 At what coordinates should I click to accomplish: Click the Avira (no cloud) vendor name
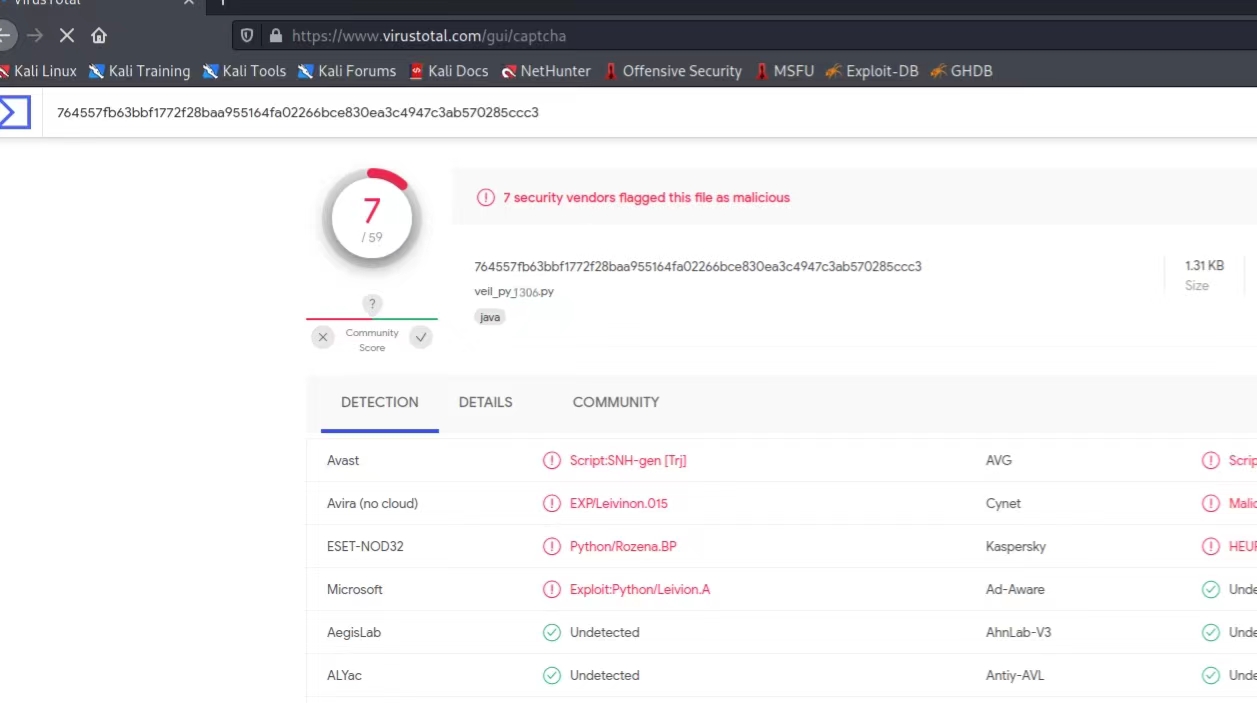click(372, 503)
